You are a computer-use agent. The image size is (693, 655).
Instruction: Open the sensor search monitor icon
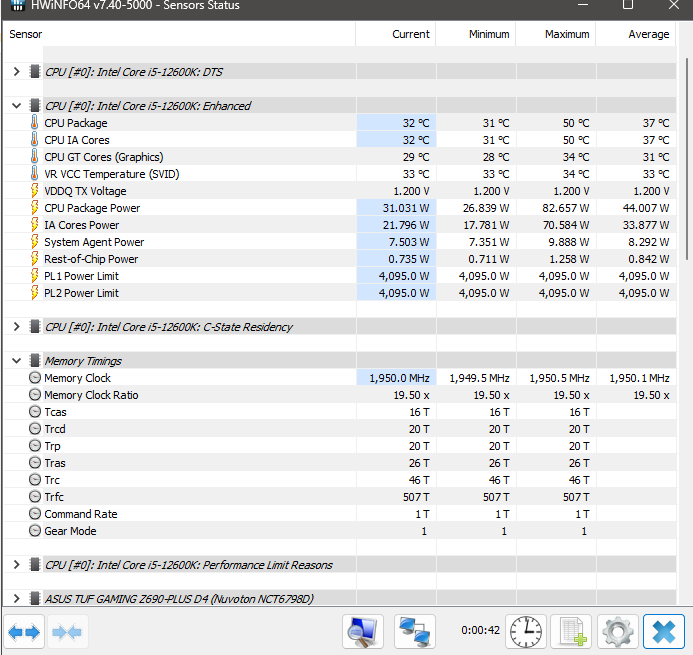pyautogui.click(x=362, y=632)
